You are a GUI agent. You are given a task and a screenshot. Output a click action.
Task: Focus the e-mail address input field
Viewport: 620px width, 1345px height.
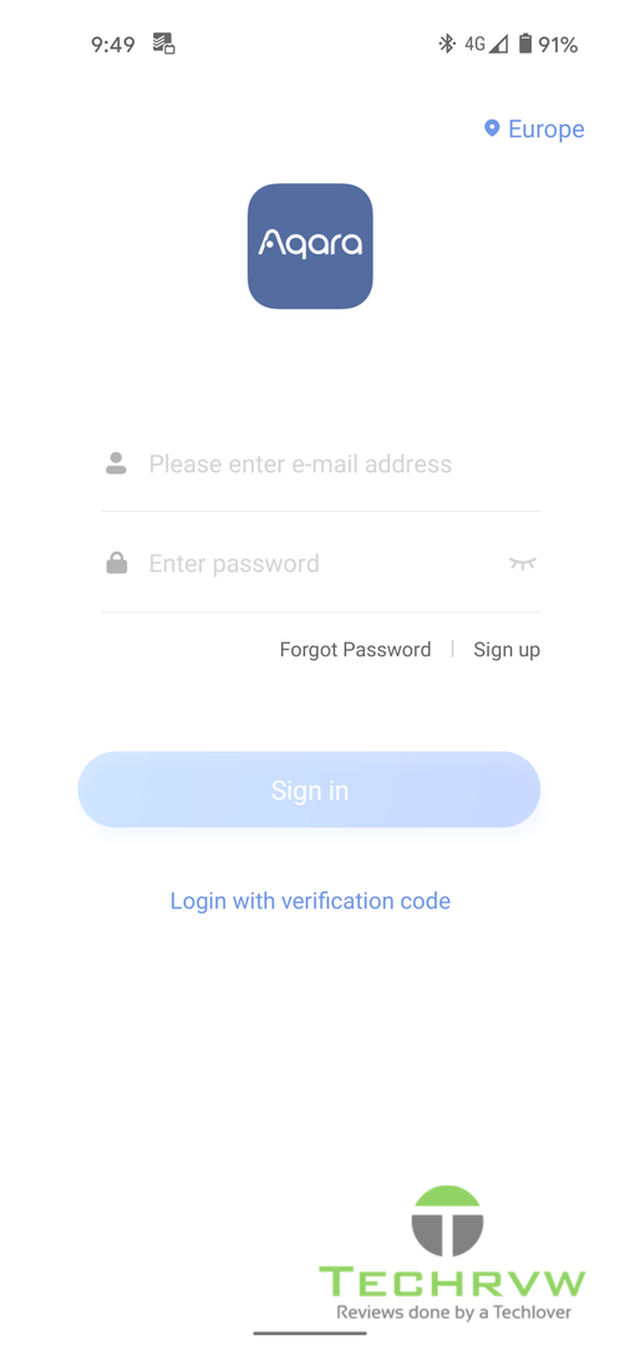320,464
